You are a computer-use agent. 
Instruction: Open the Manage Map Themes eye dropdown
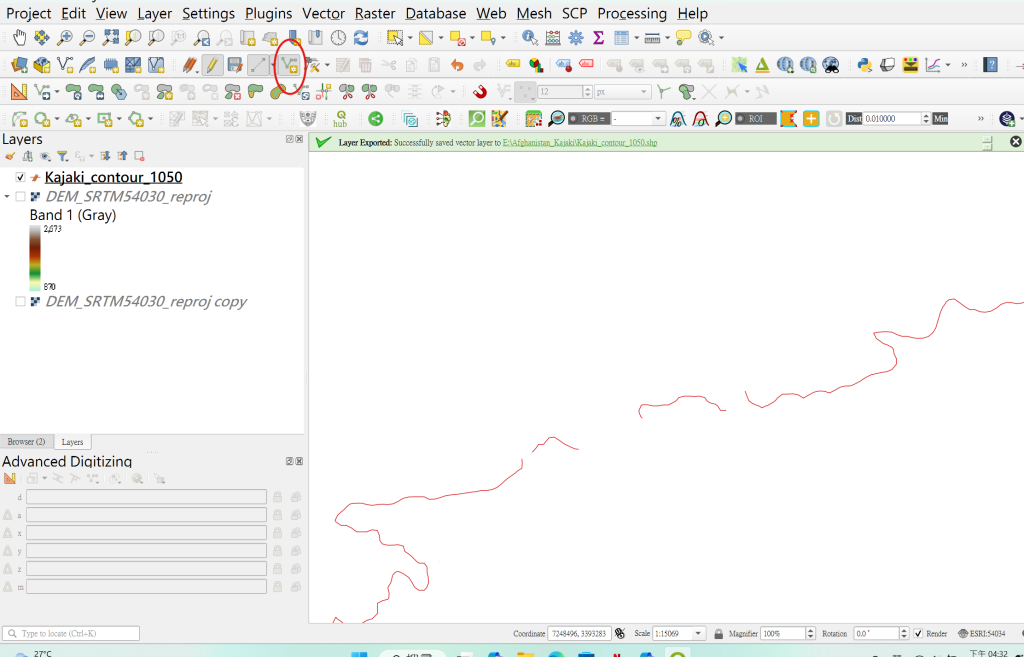coord(45,156)
